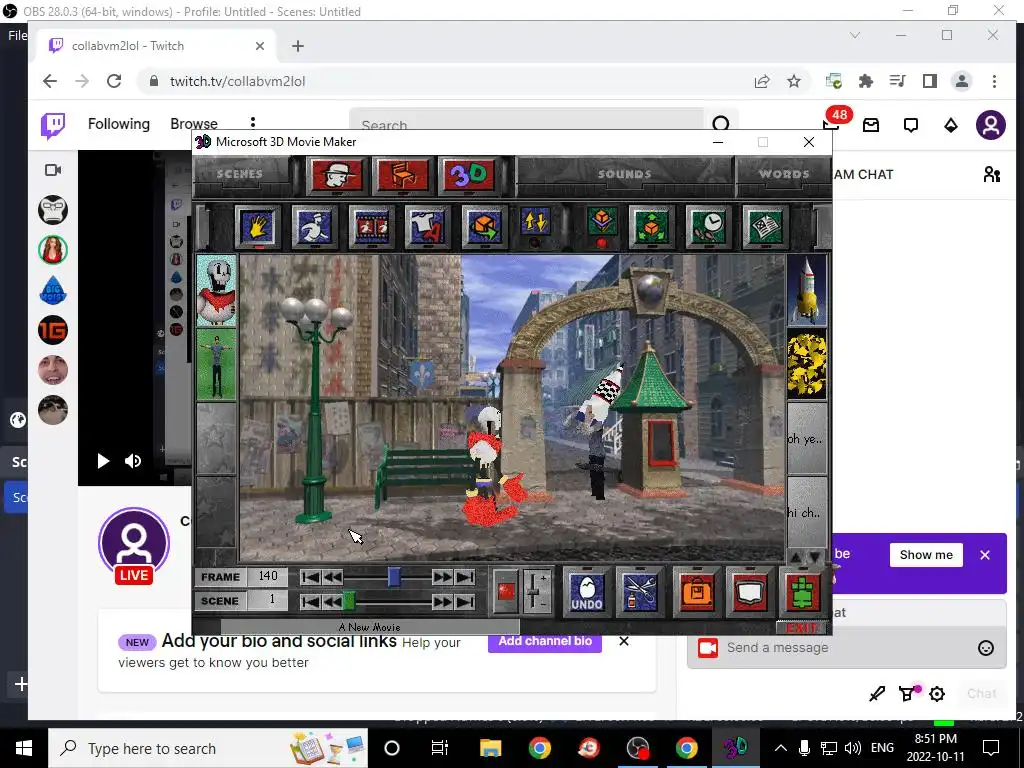This screenshot has height=768, width=1024.
Task: Open the Twitch inbox mail icon
Action: [871, 125]
